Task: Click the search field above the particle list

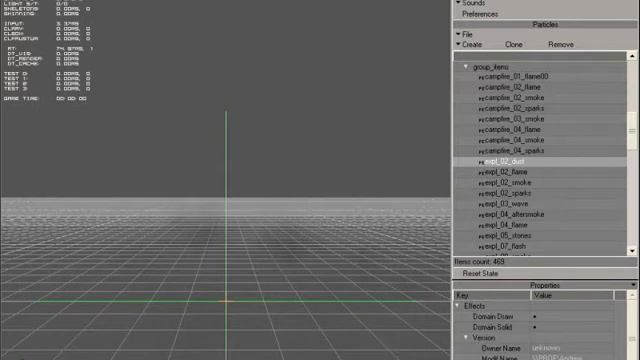Action: [x=540, y=56]
